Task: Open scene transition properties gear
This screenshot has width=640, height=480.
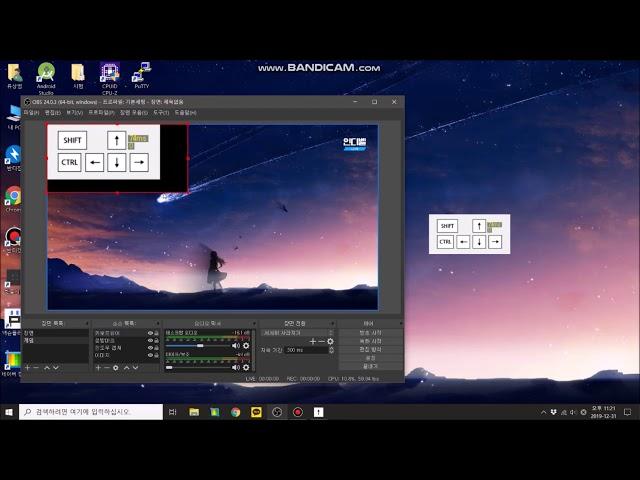Action: pos(330,341)
